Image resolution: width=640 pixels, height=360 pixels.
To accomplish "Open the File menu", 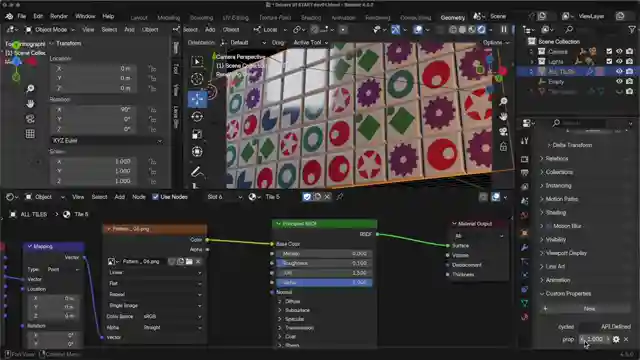I will 22,16.
